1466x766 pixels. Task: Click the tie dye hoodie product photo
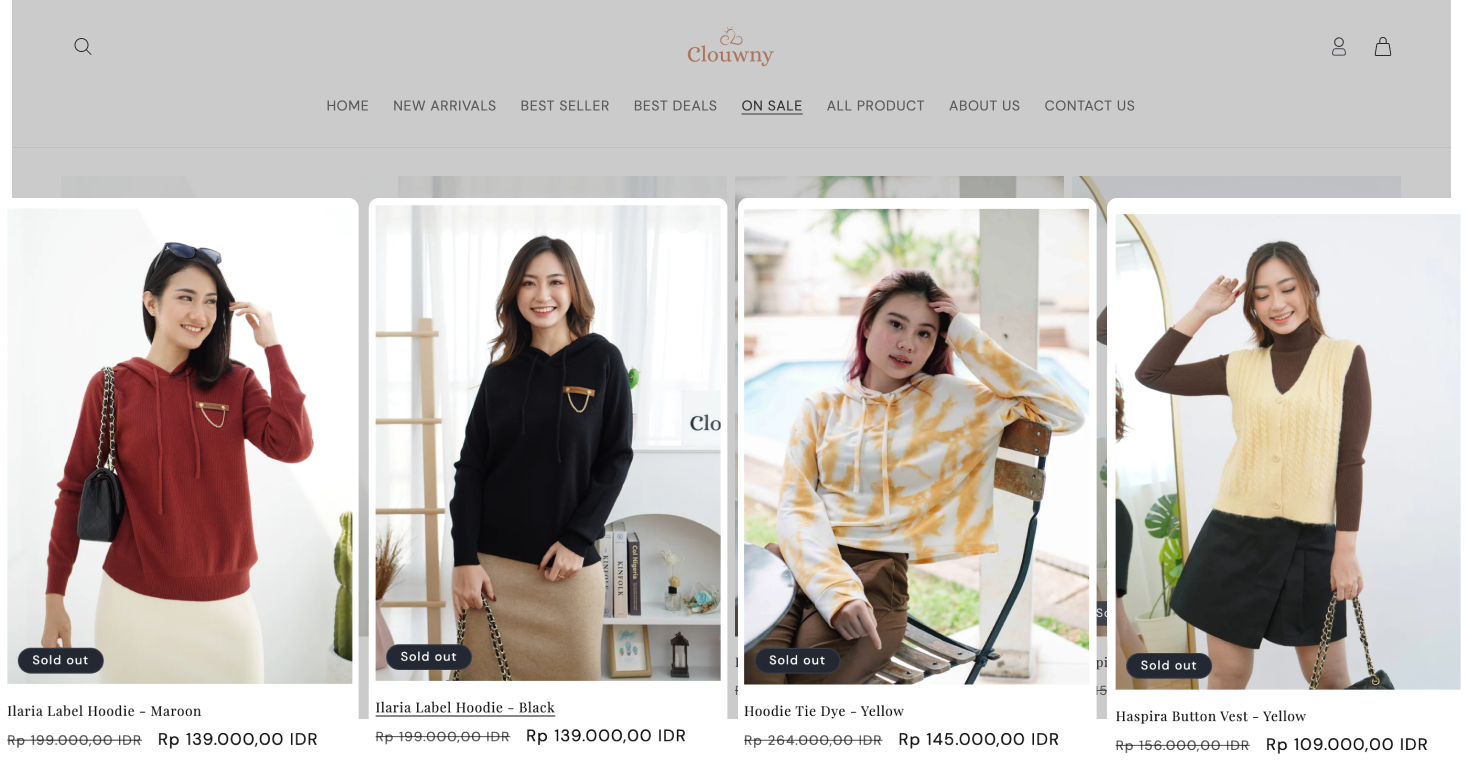click(x=916, y=446)
